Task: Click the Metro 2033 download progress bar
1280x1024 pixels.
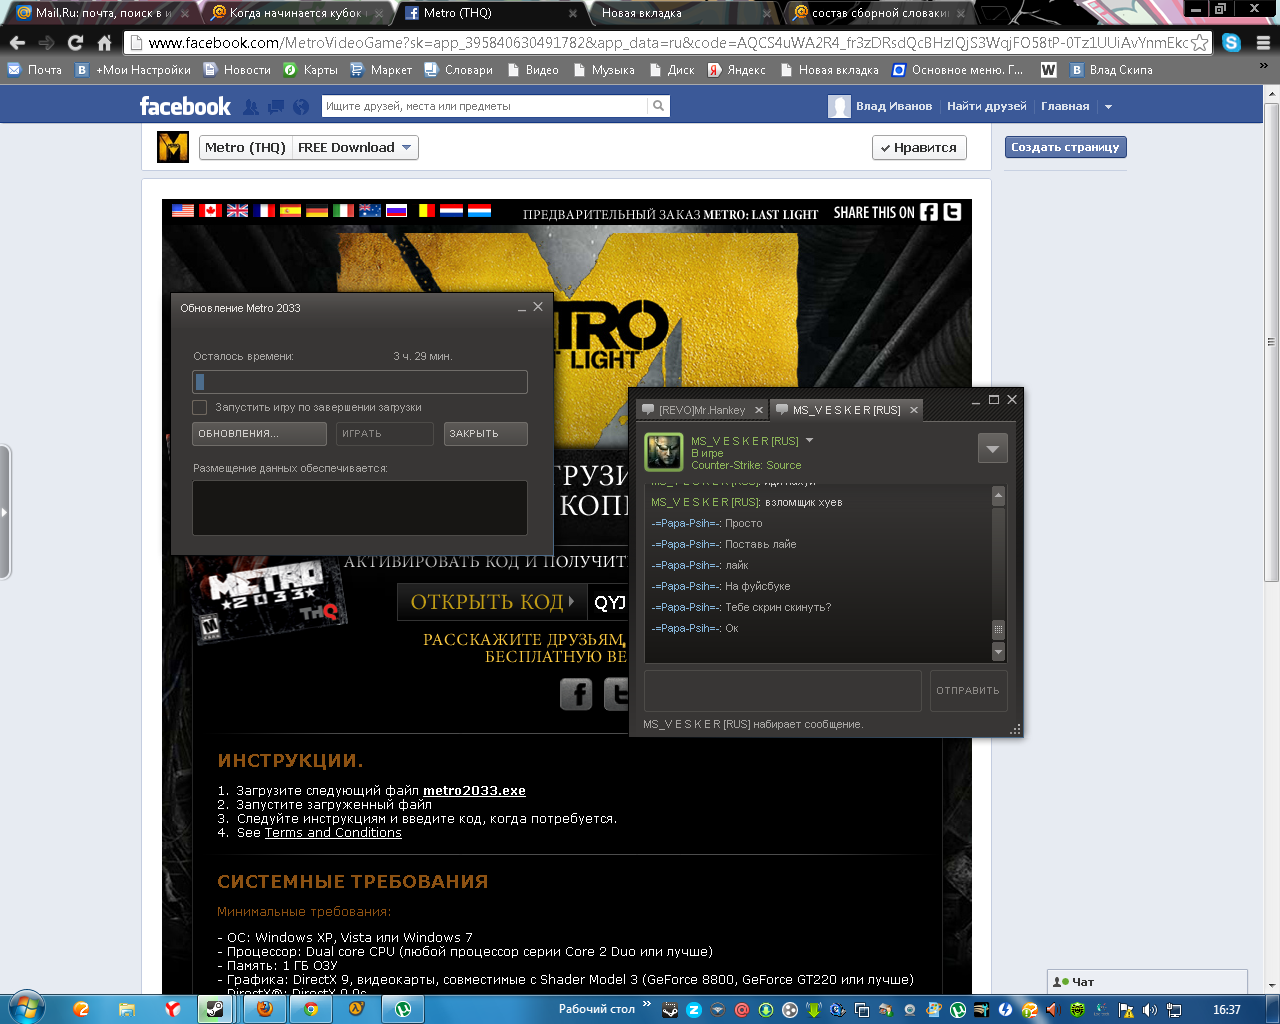Action: [360, 382]
